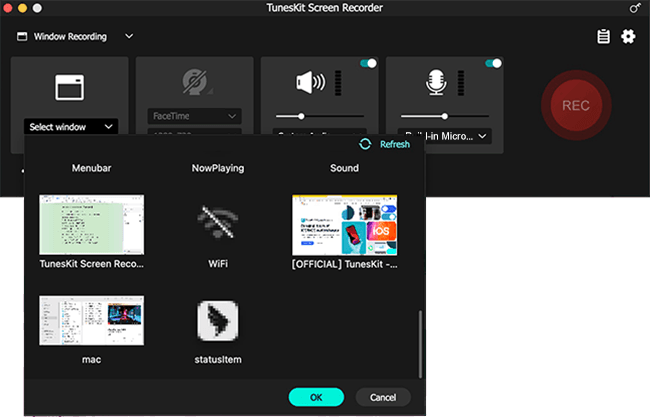Viewport: 650px width, 418px height.
Task: Adjust the system audio volume slider
Action: click(320, 117)
